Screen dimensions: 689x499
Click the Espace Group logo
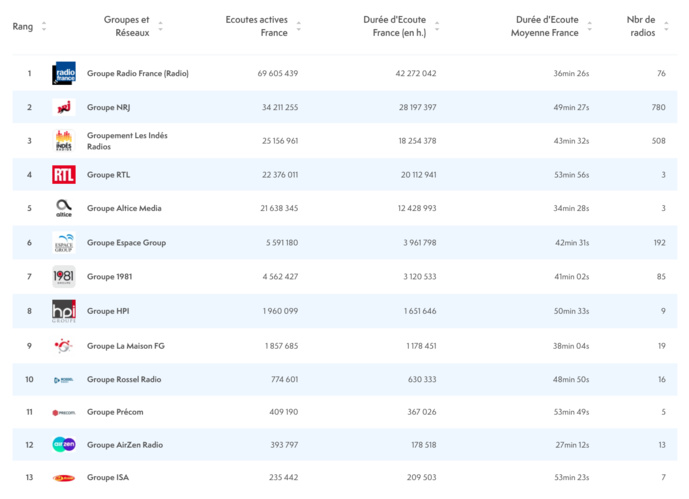[x=64, y=242]
